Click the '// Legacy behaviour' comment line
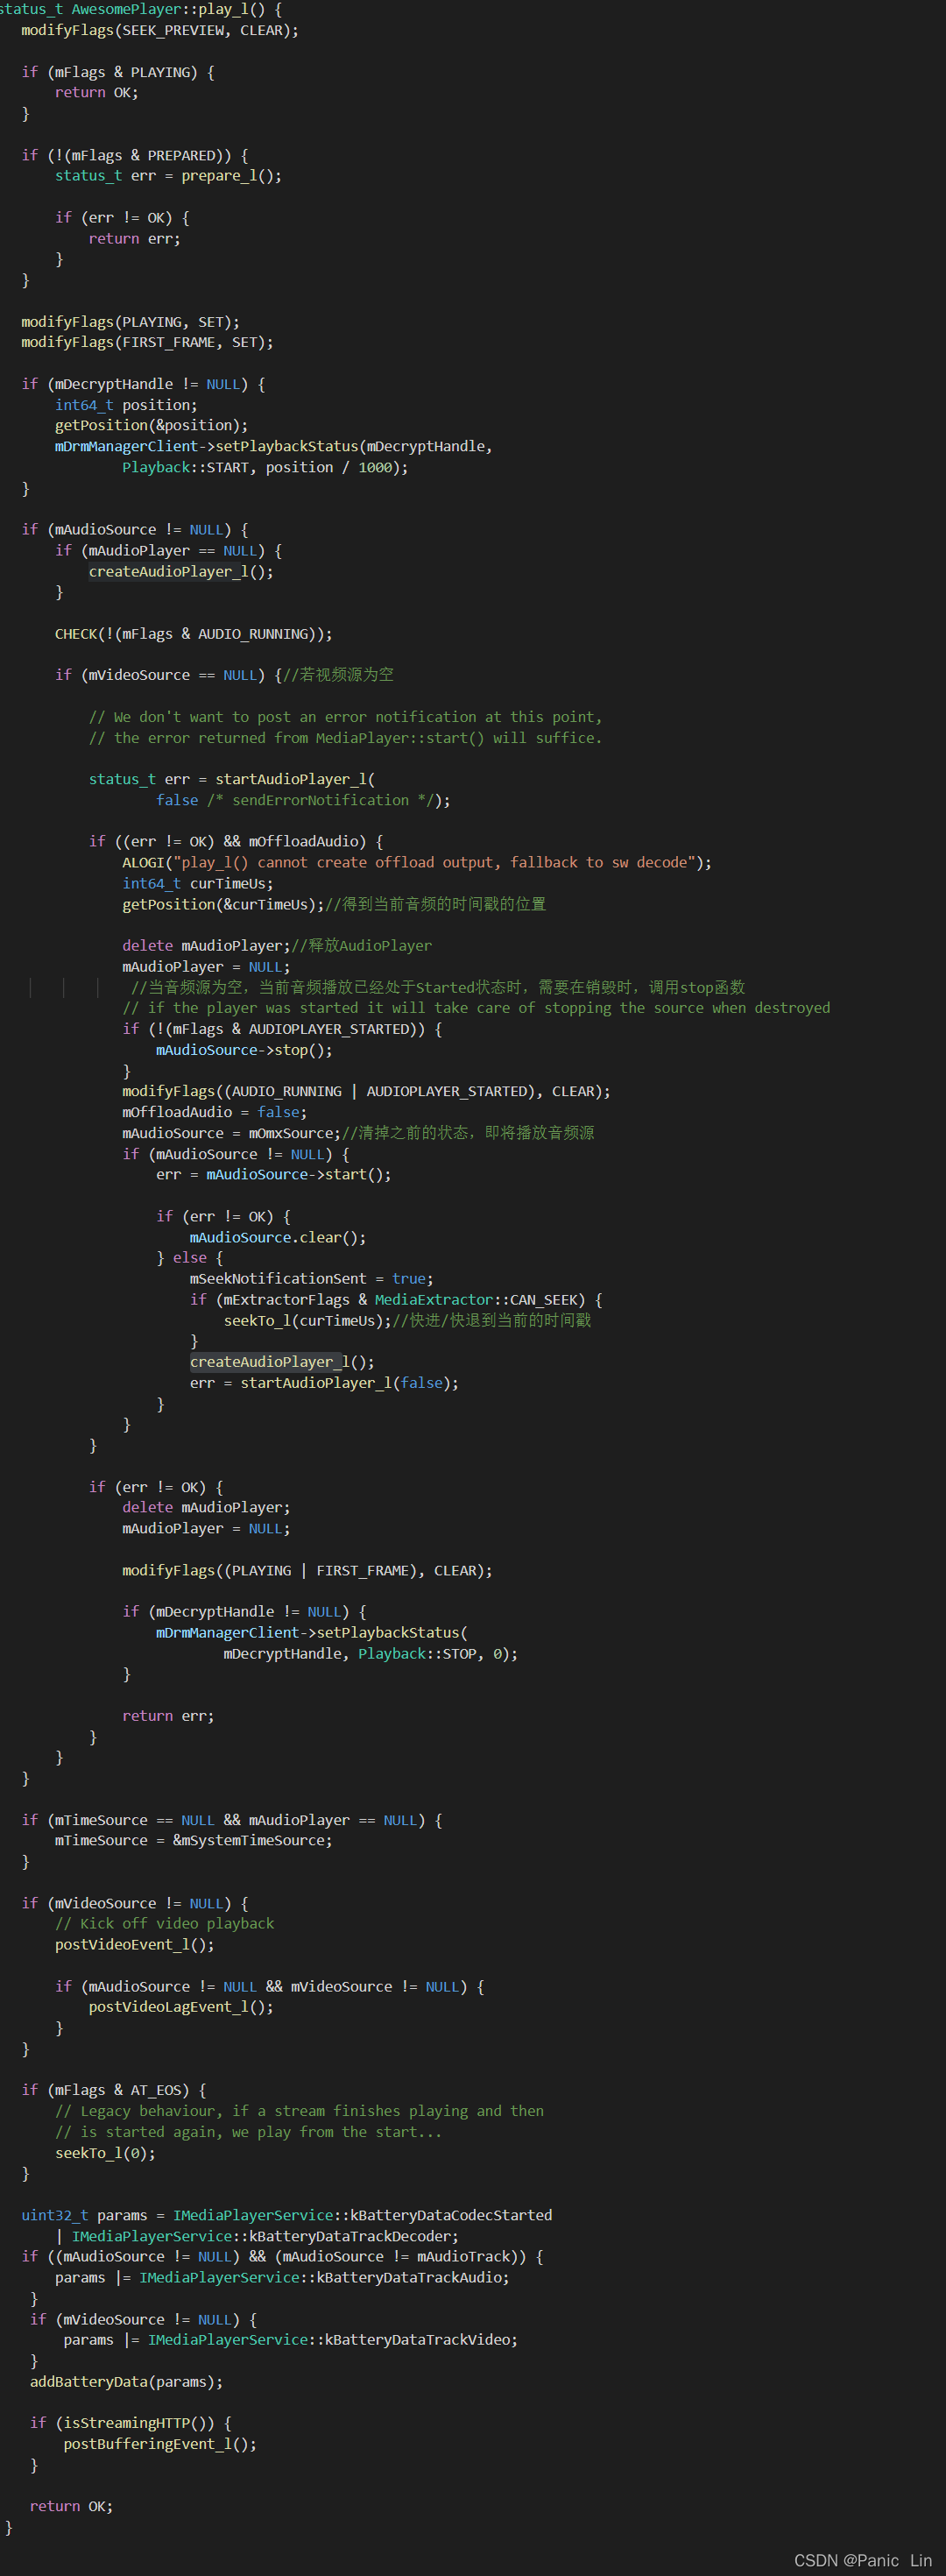946x2576 pixels. pyautogui.click(x=300, y=2111)
